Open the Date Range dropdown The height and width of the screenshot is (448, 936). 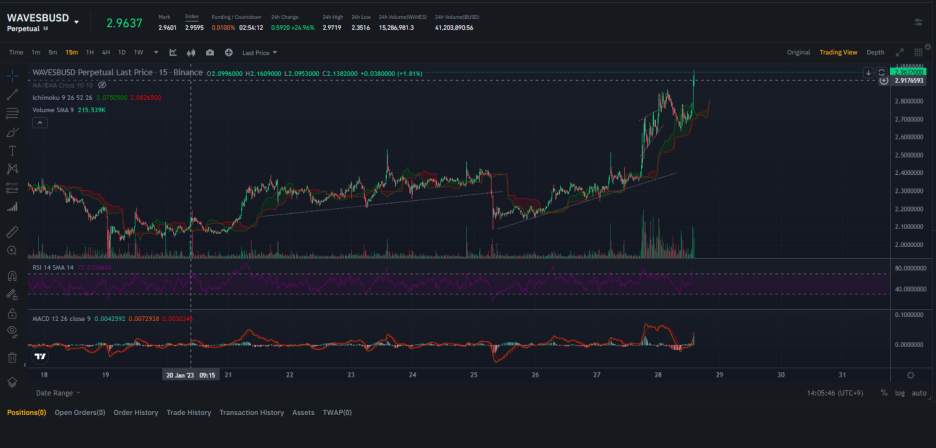pyautogui.click(x=58, y=393)
